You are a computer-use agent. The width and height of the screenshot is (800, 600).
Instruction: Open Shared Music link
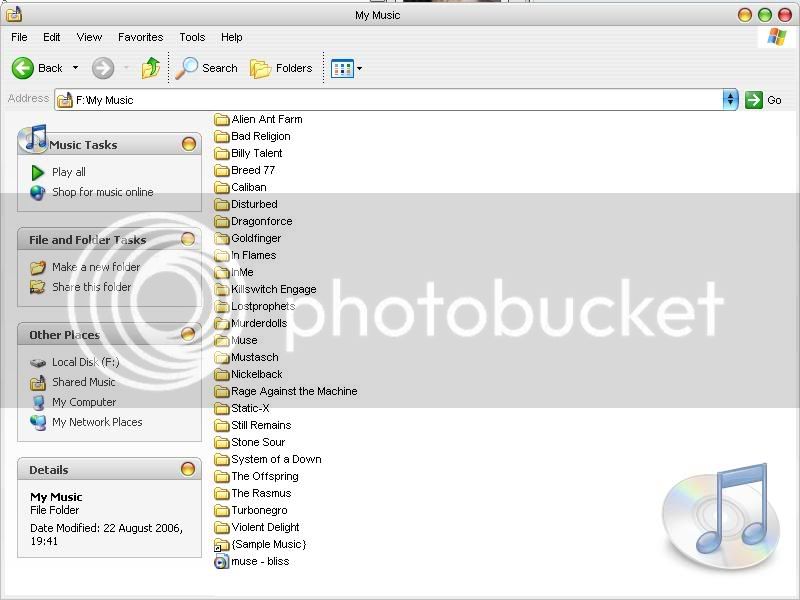point(84,382)
